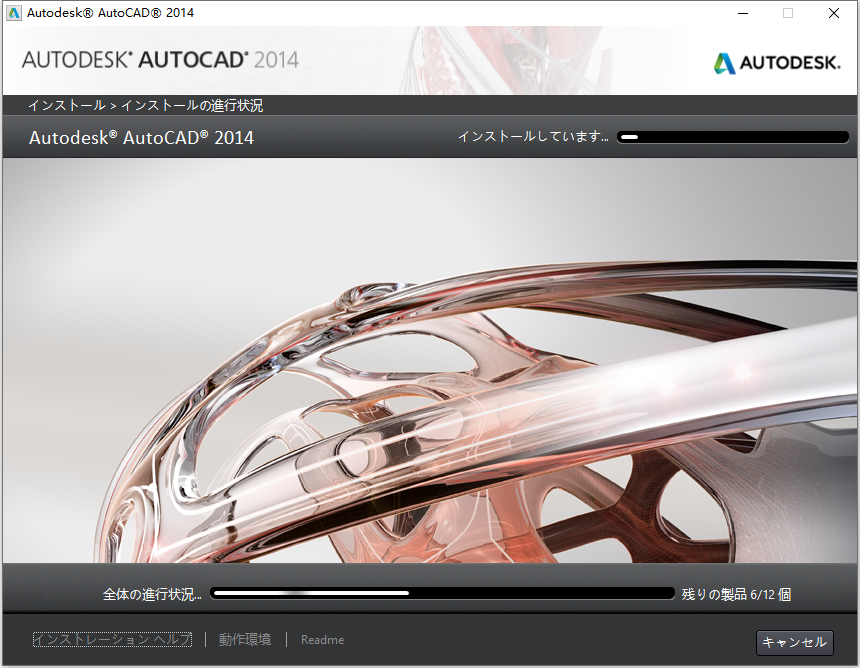The image size is (860, 668).
Task: Click the 全体の進行状況... label
Action: click(x=152, y=595)
